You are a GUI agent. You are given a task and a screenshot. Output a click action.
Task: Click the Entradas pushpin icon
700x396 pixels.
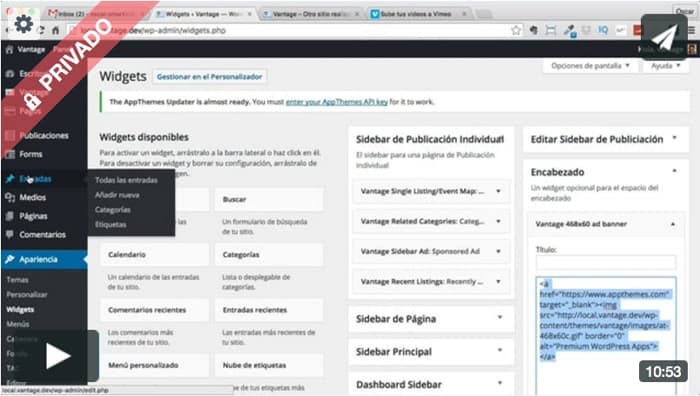pyautogui.click(x=10, y=179)
